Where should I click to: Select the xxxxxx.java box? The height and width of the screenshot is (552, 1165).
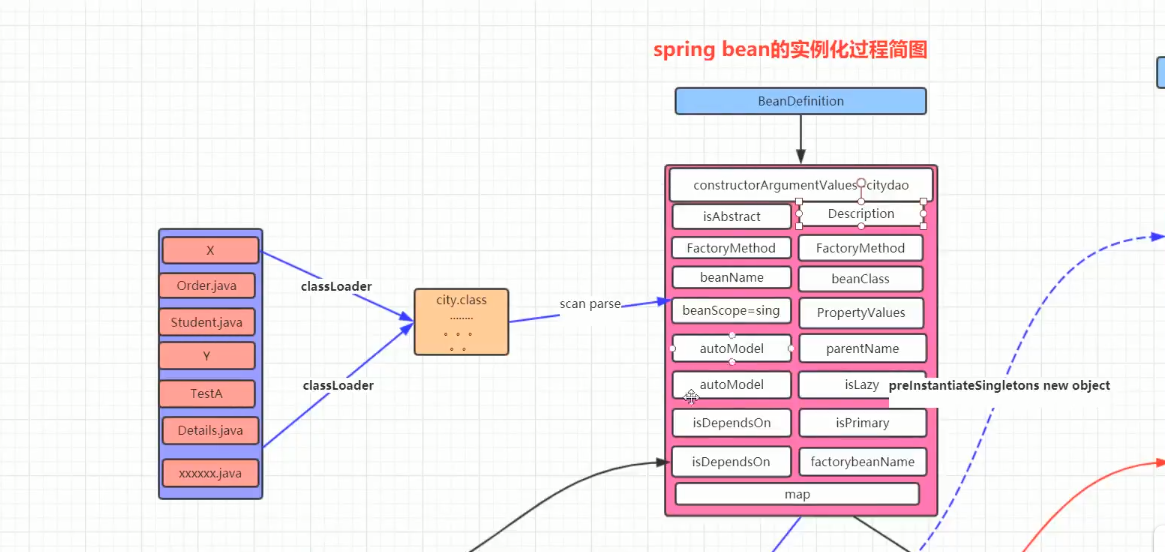[x=210, y=473]
